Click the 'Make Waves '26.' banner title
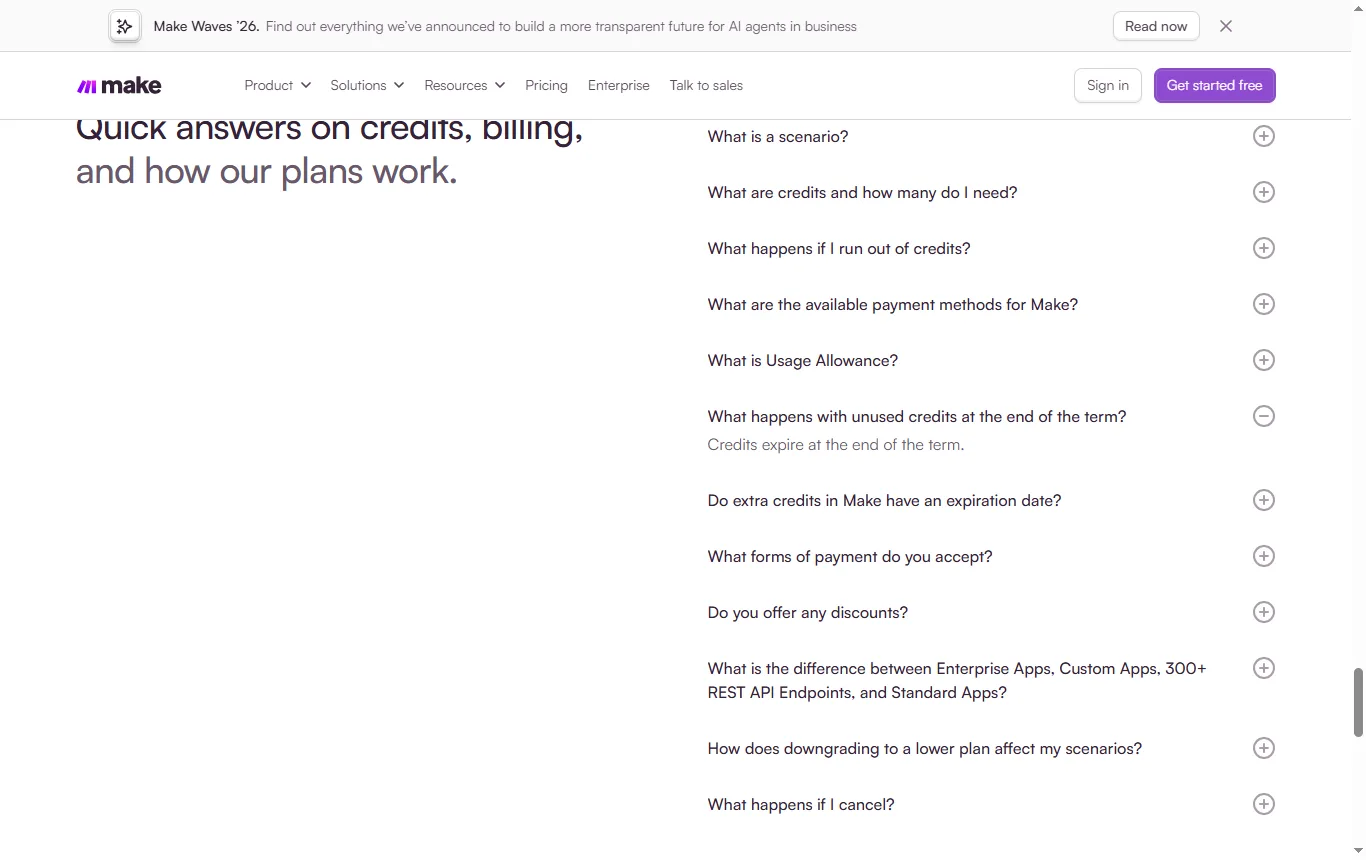 pos(206,26)
